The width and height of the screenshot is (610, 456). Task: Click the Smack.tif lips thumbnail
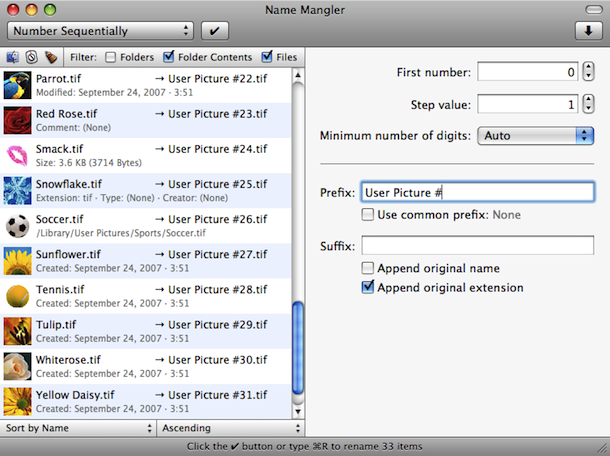[x=18, y=156]
